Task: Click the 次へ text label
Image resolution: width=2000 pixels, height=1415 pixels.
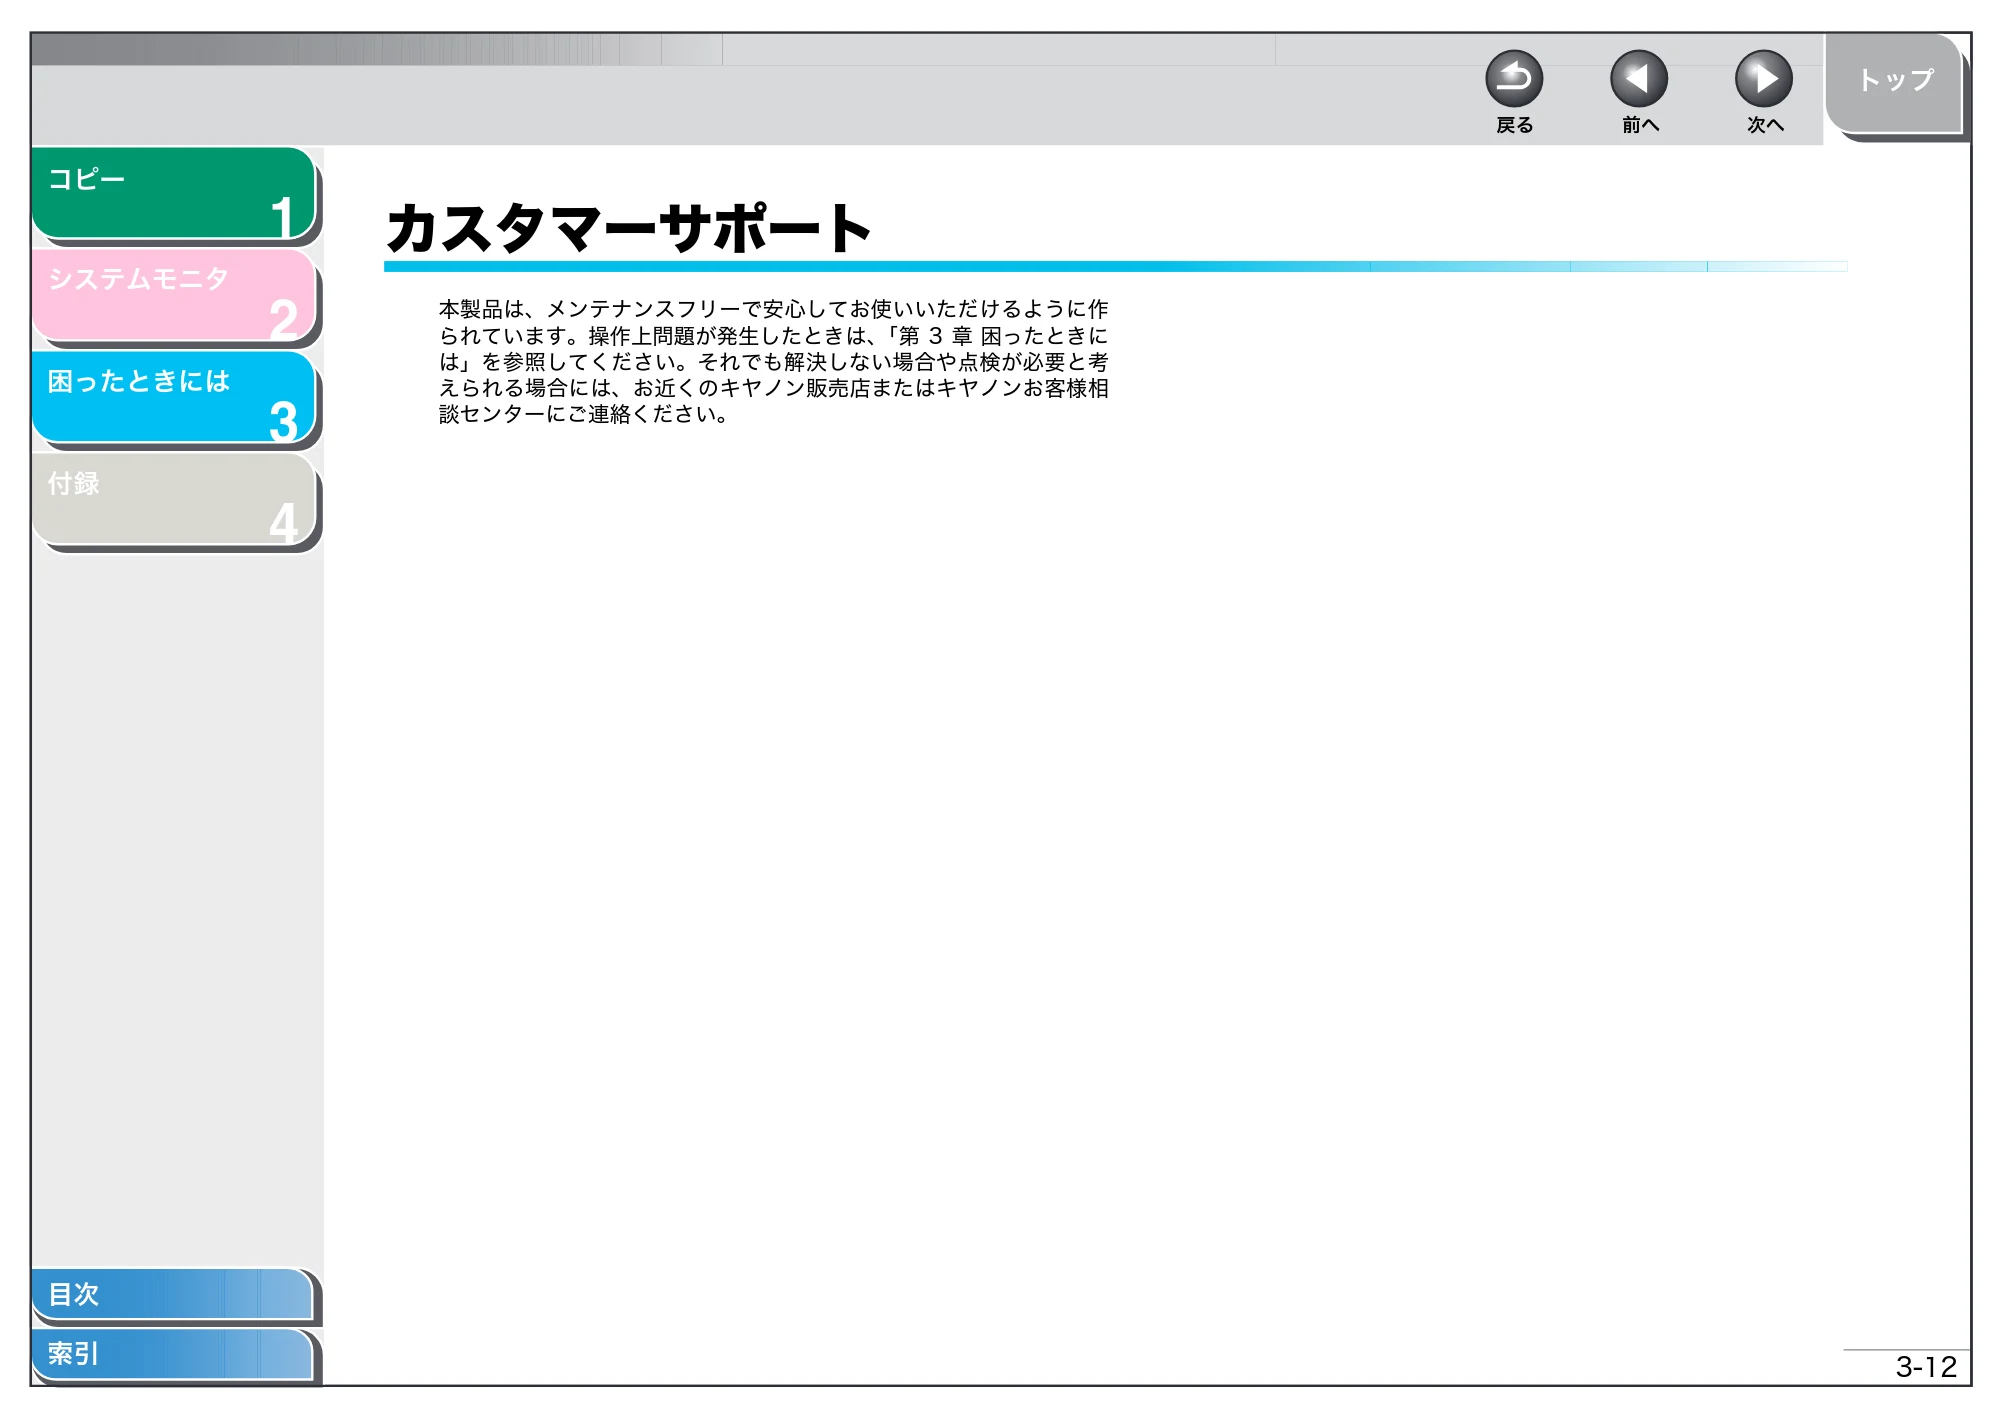Action: 1765,125
